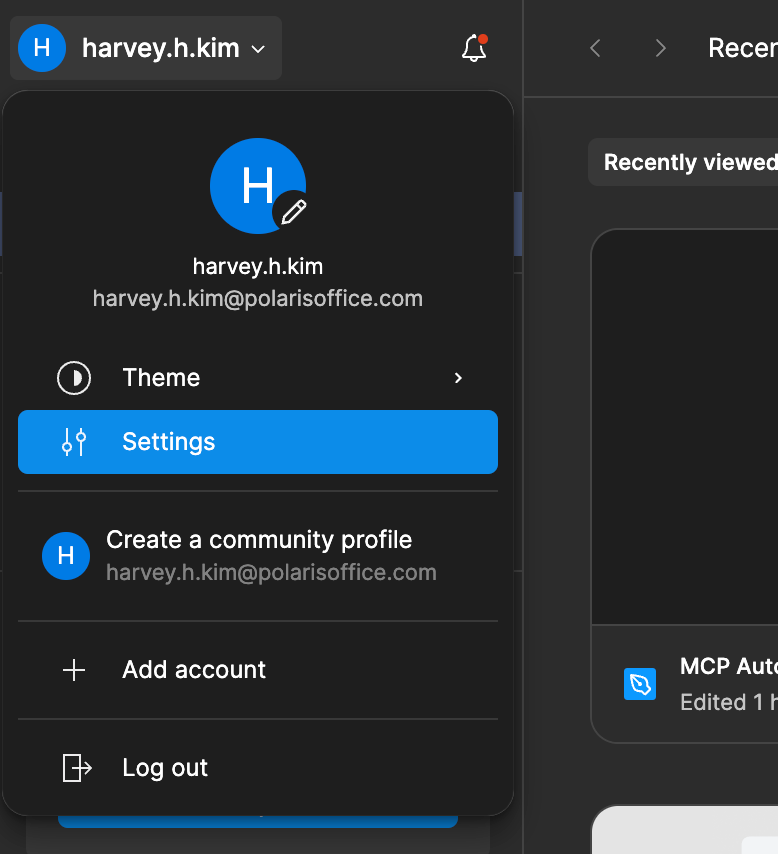Open the notifications bell
This screenshot has height=854, width=778.
tap(474, 48)
